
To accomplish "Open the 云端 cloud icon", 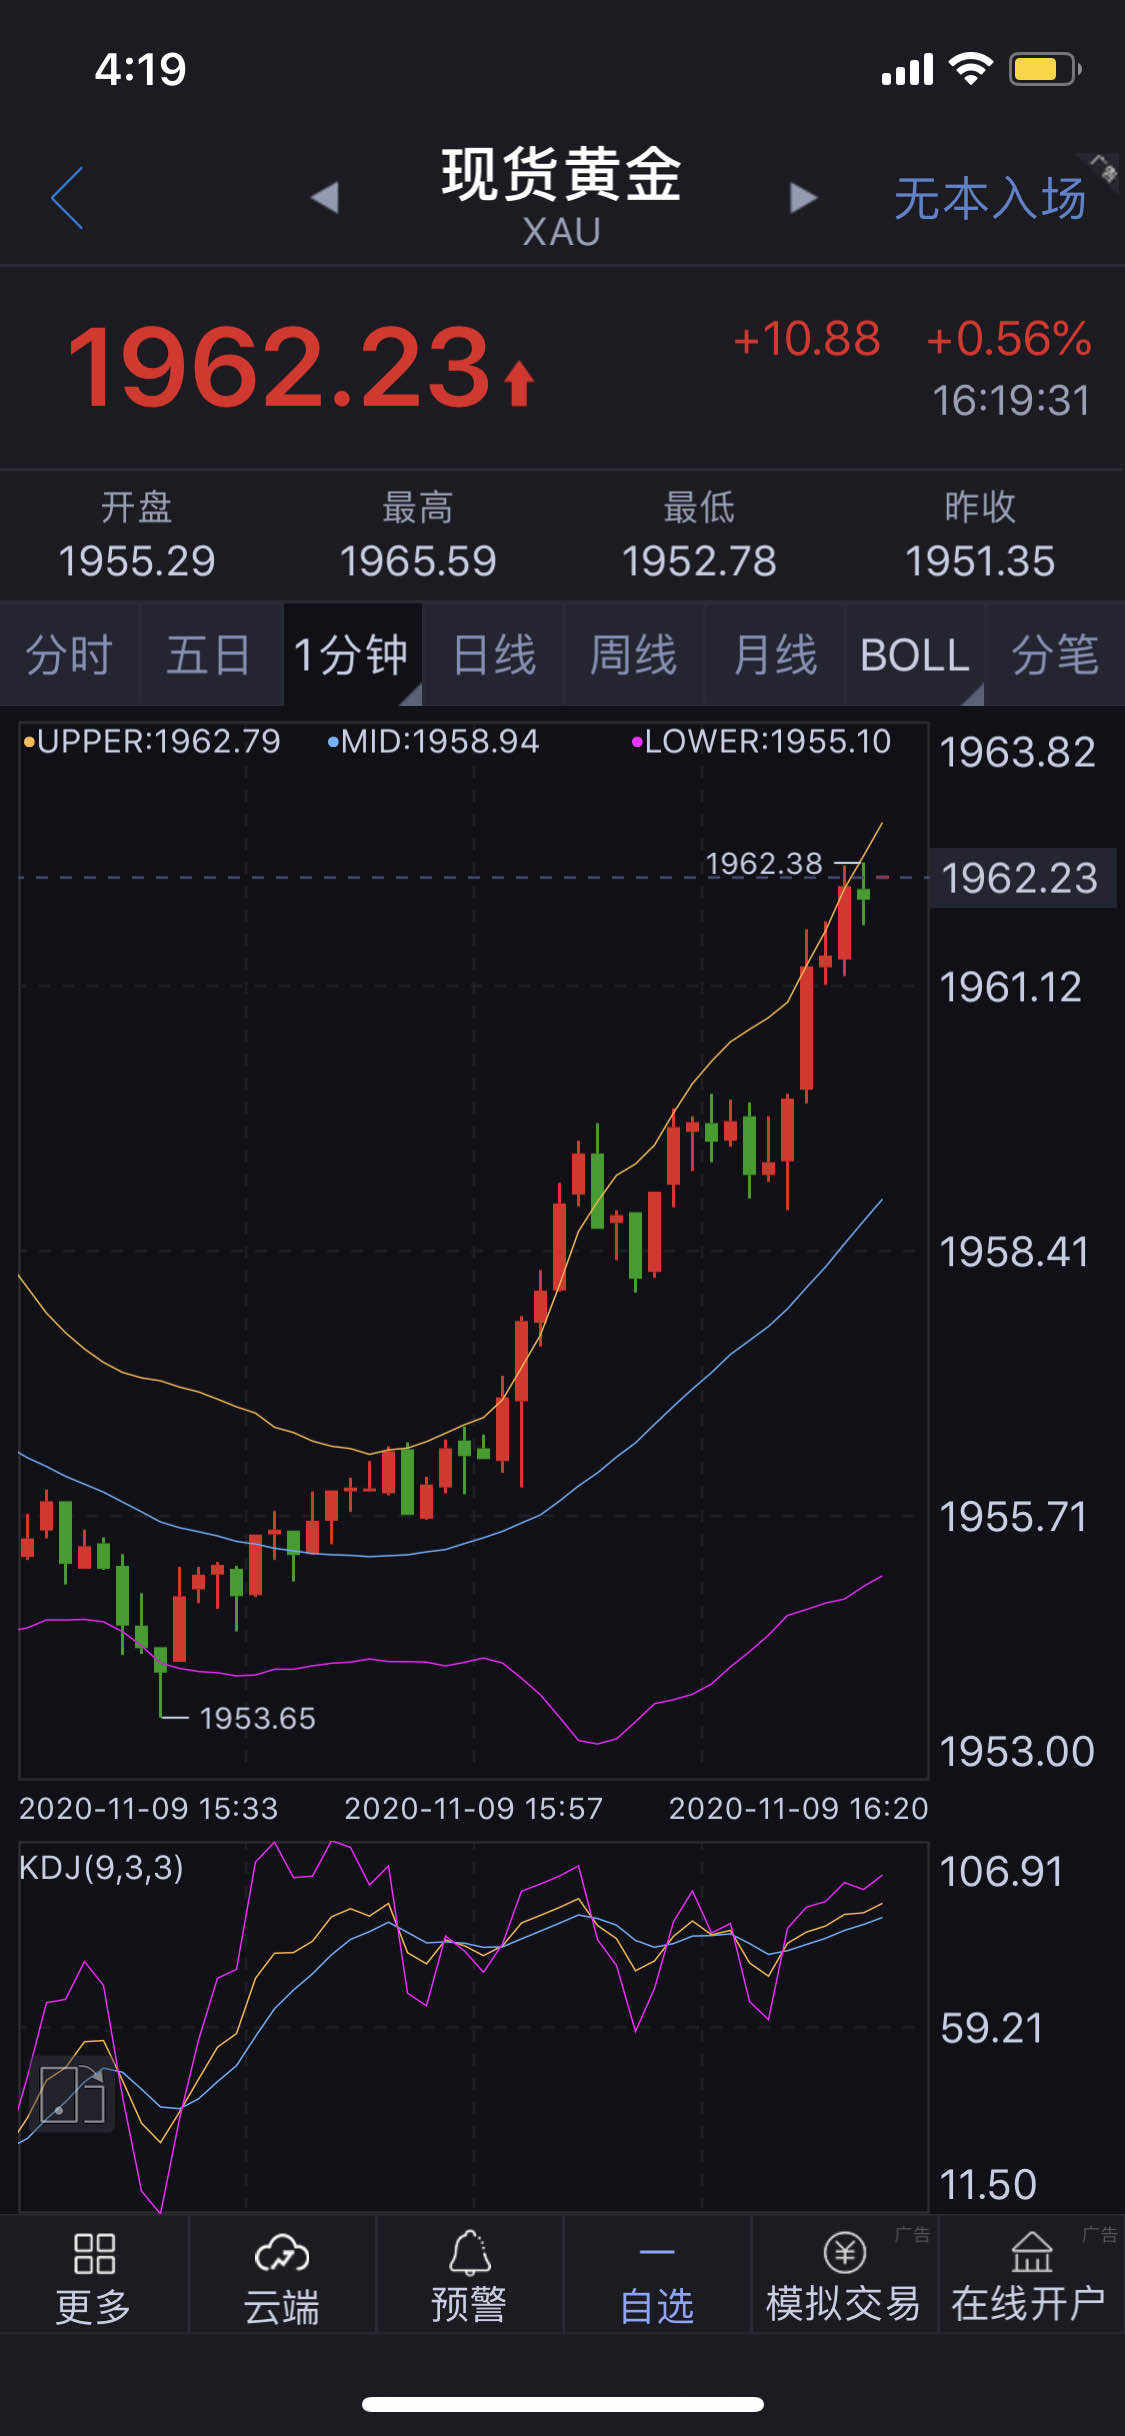I will [x=282, y=2253].
